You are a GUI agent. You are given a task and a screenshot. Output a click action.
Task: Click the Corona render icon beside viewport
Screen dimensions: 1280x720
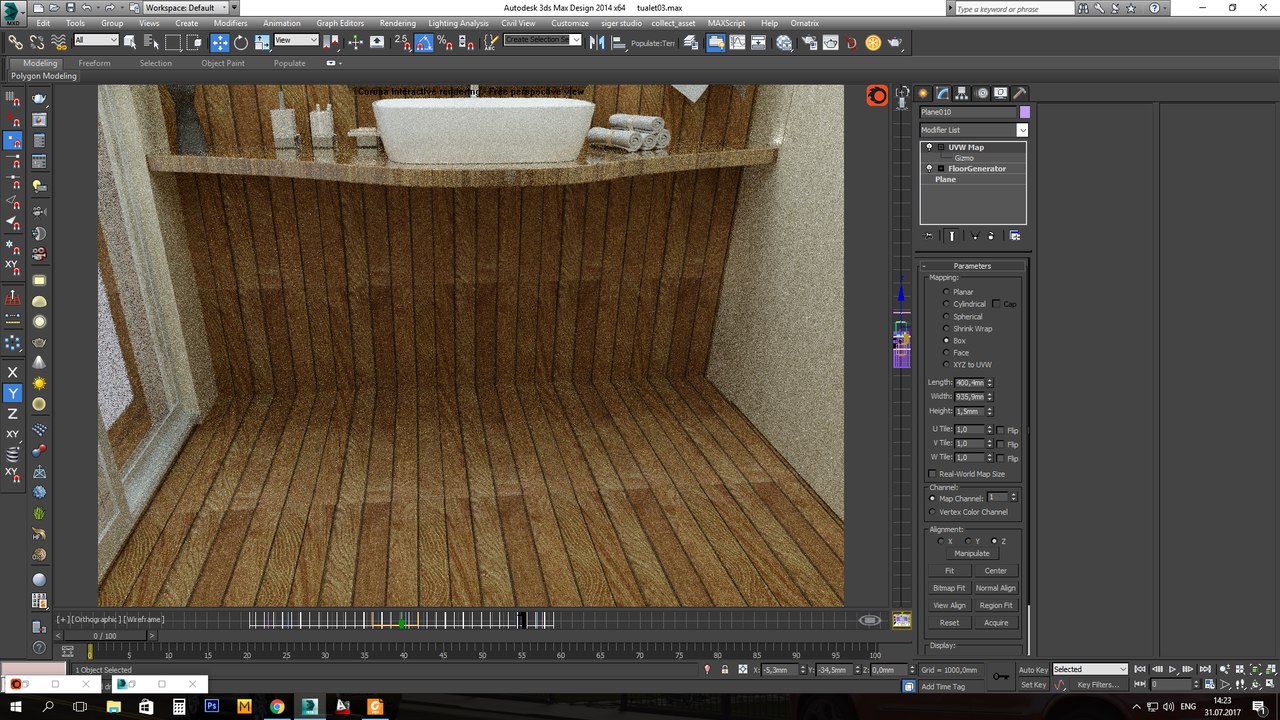pyautogui.click(x=877, y=95)
